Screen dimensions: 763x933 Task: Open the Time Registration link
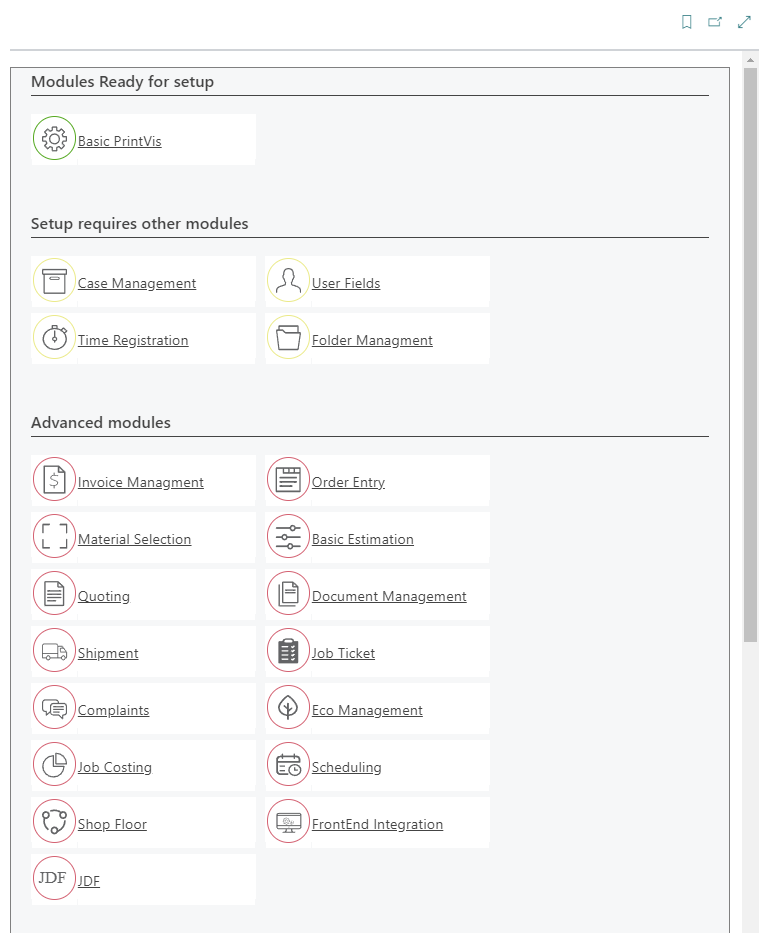click(x=133, y=340)
